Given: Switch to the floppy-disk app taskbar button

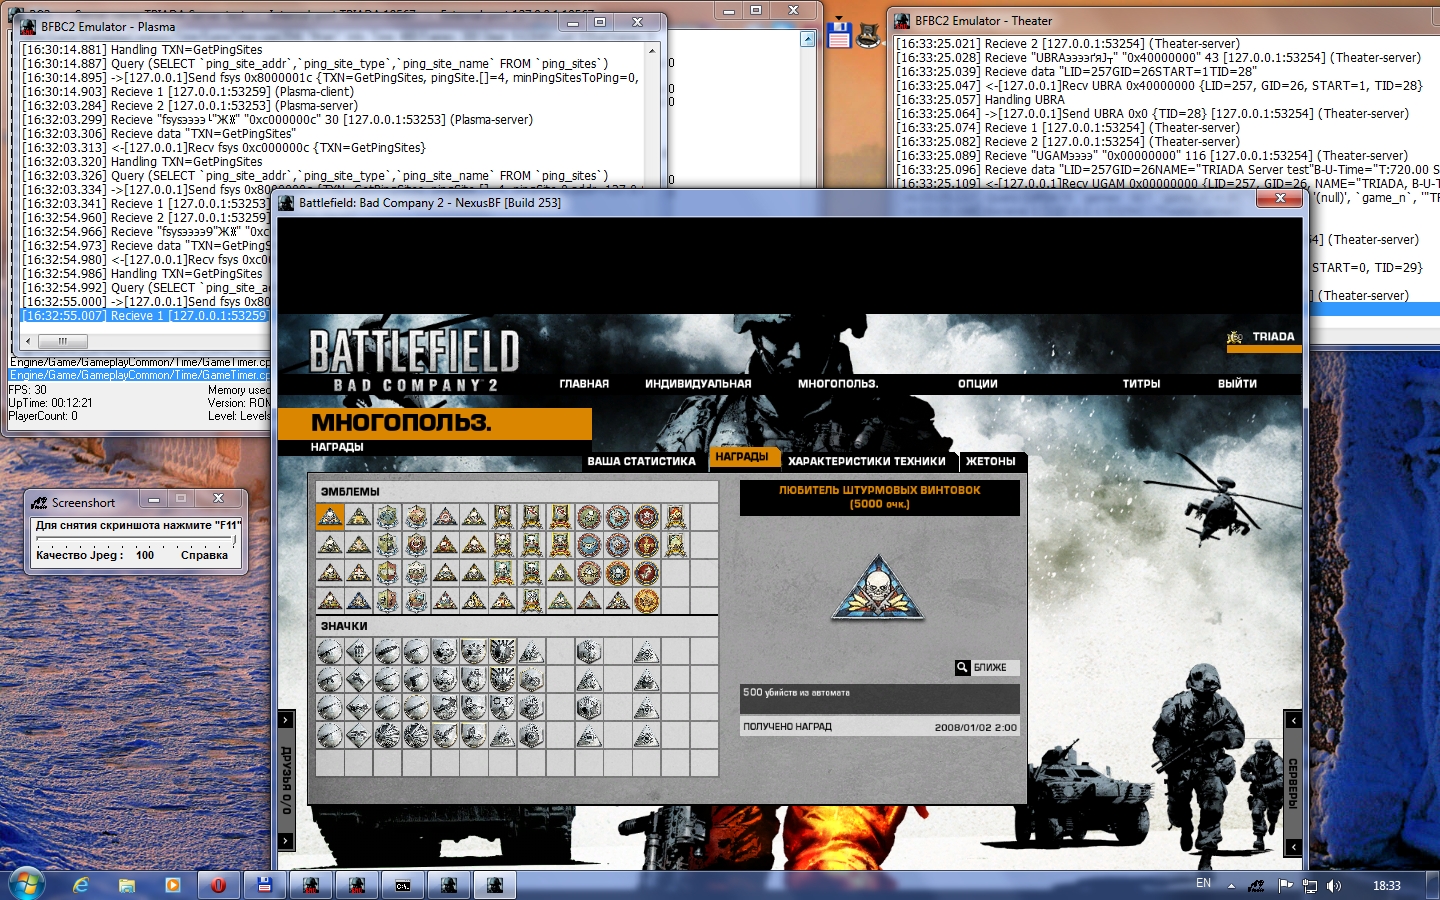Looking at the screenshot, I should (264, 885).
